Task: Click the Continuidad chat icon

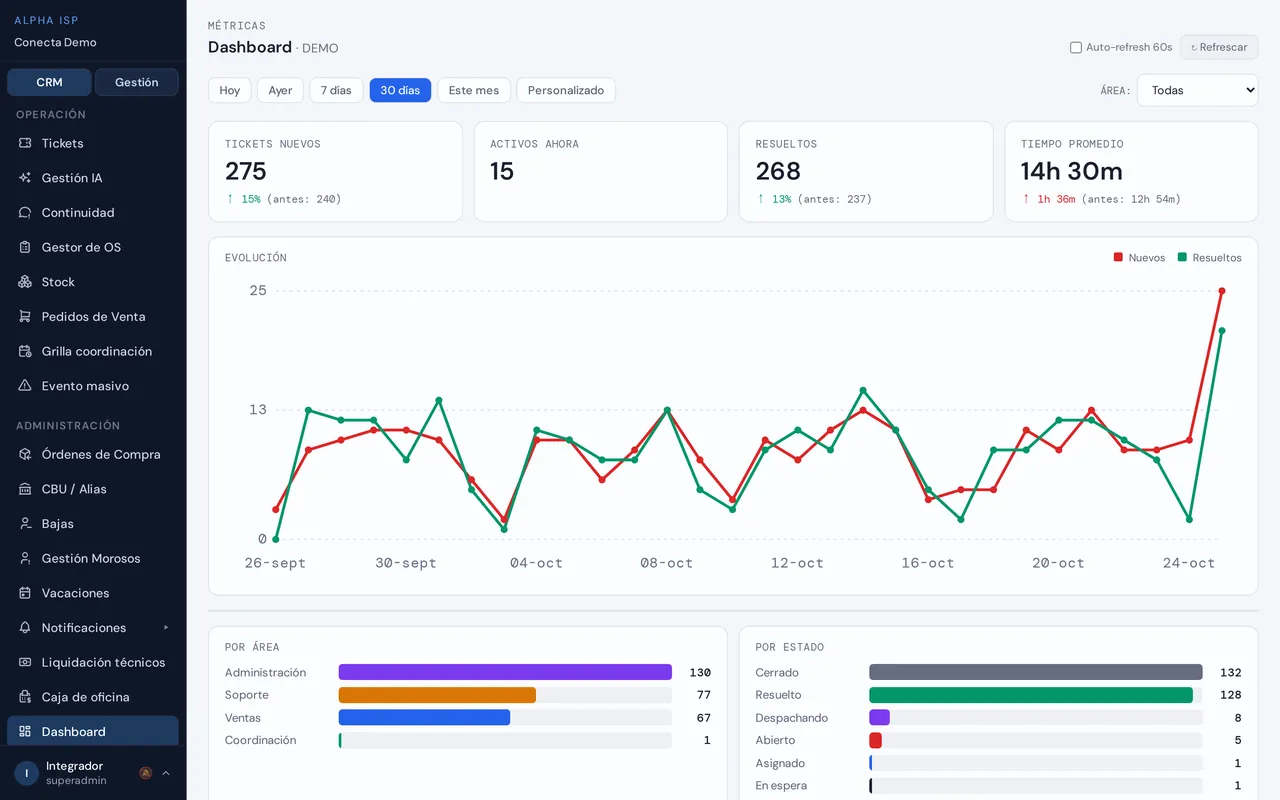Action: pos(25,213)
